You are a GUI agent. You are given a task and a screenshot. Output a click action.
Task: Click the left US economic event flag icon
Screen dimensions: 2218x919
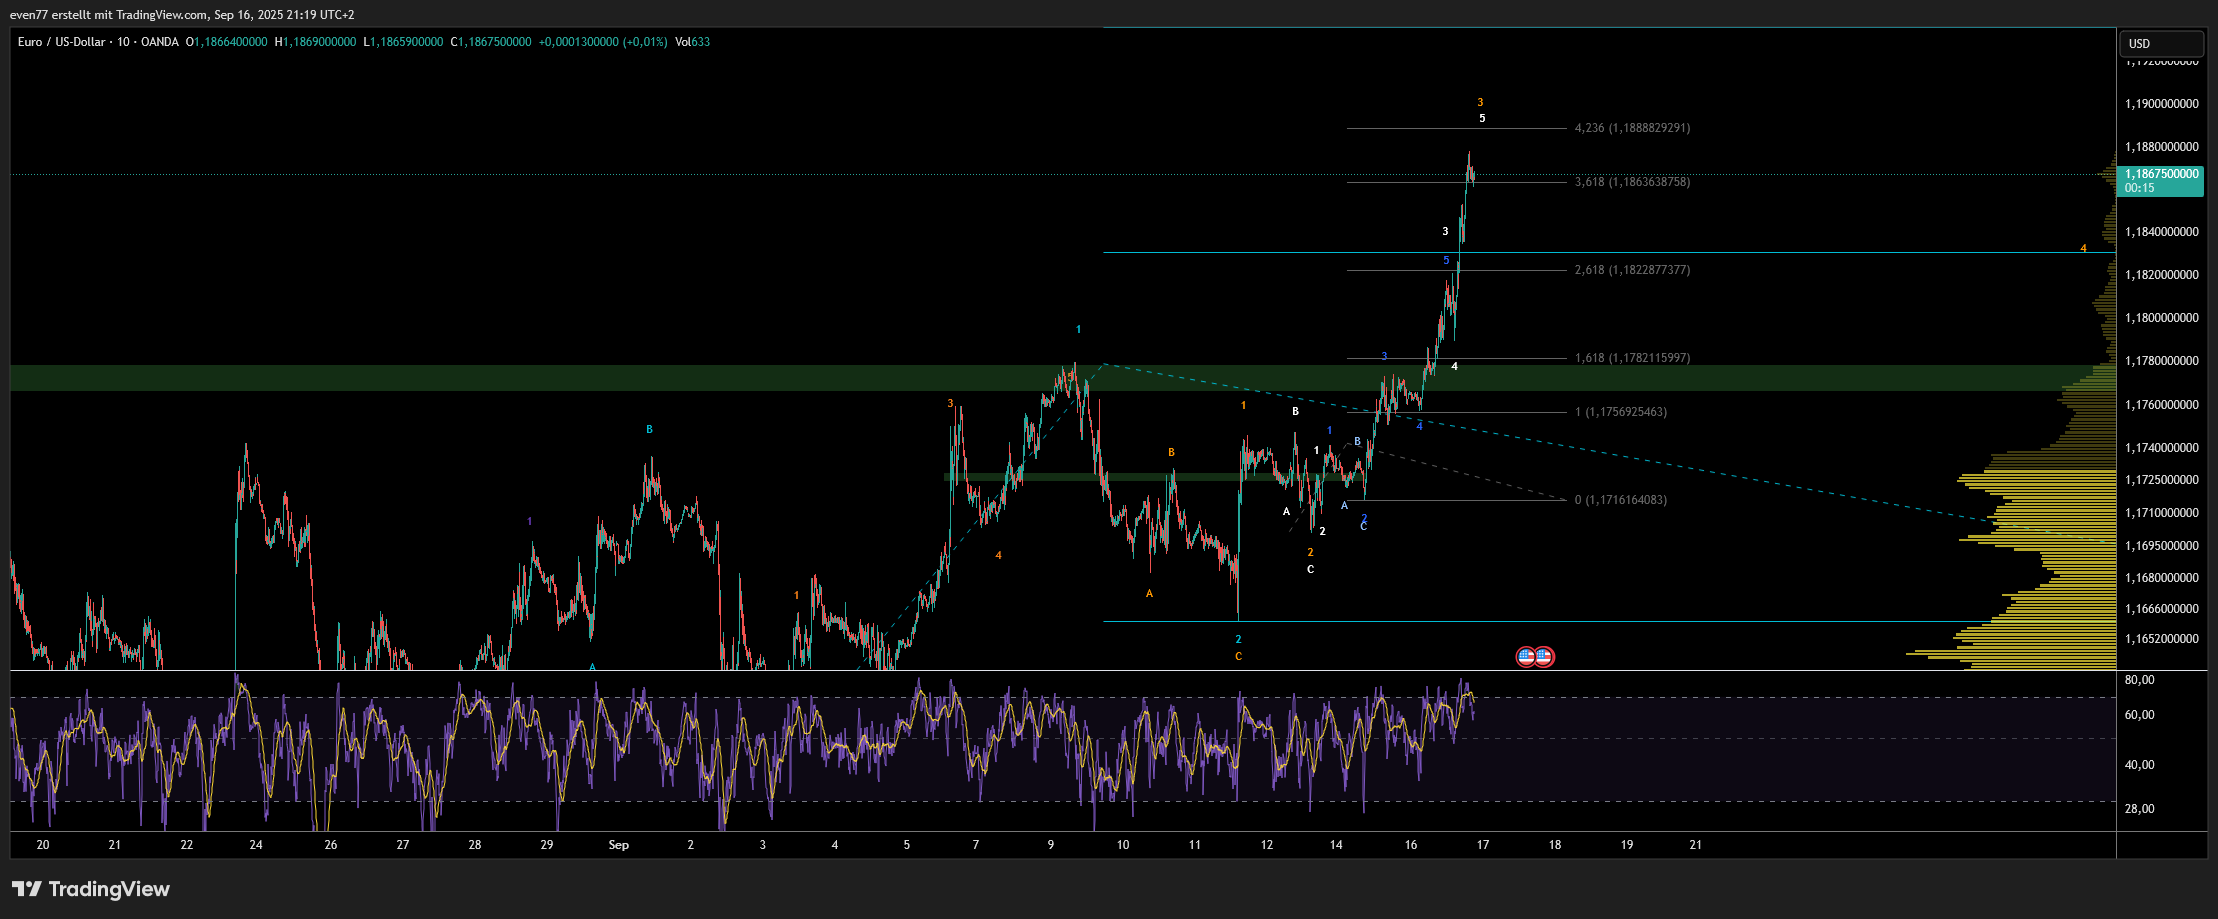[x=1526, y=657]
